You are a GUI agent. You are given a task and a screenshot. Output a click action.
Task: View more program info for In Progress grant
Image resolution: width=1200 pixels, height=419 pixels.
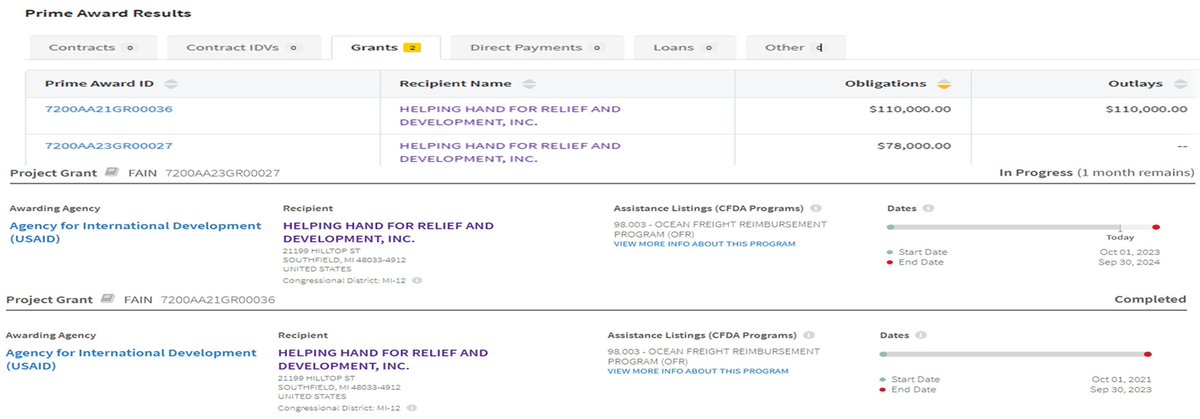704,244
